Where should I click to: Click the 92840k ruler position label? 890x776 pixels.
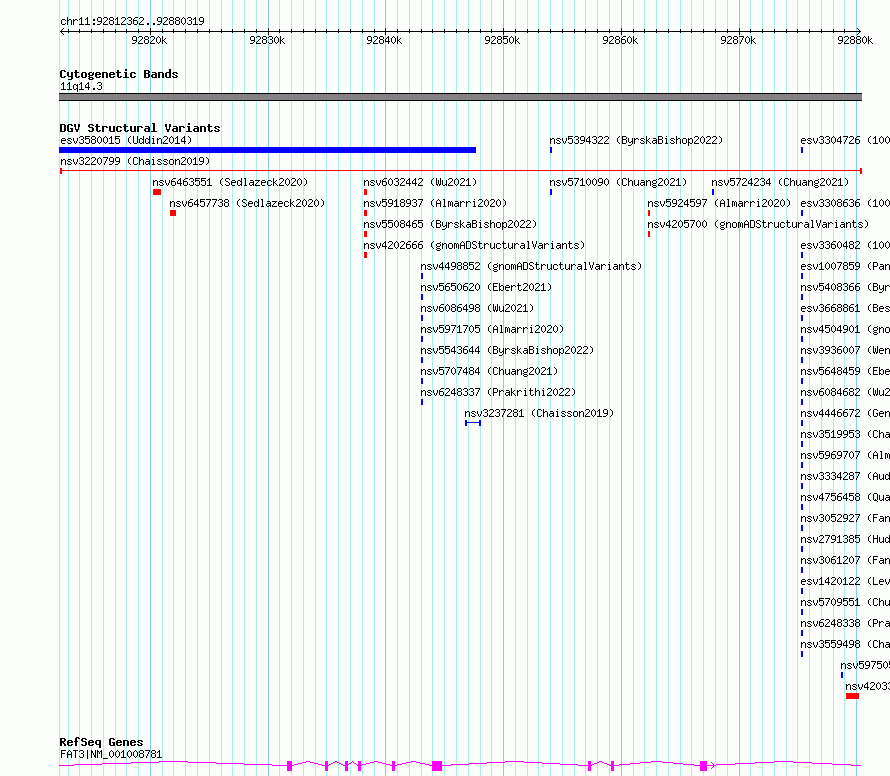(384, 40)
